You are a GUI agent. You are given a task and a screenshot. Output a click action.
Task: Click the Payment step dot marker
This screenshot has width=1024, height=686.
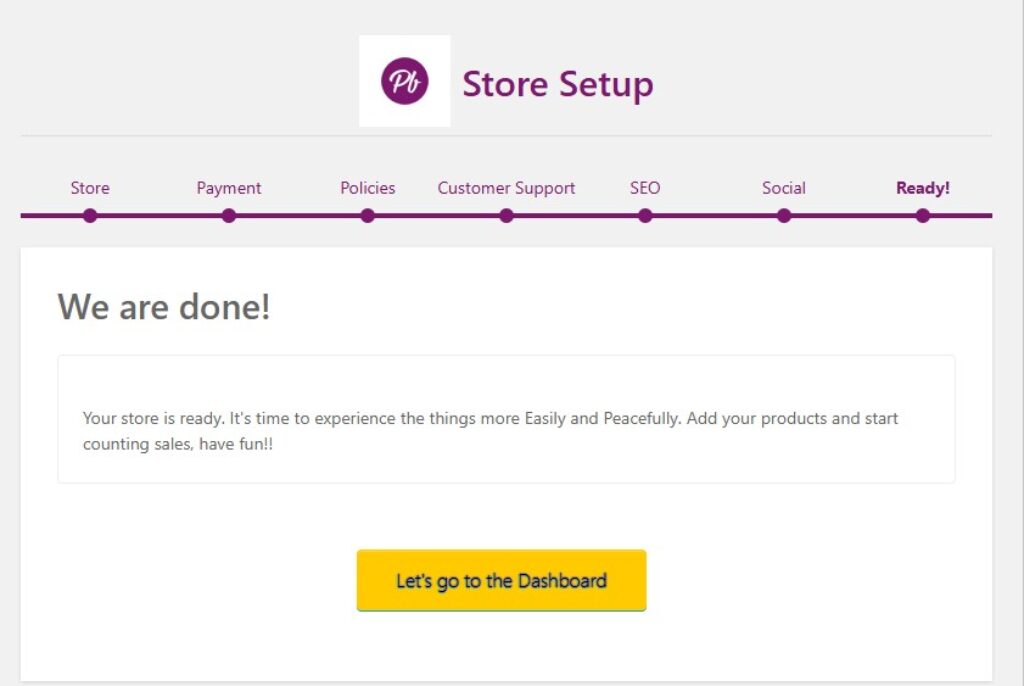(x=229, y=215)
